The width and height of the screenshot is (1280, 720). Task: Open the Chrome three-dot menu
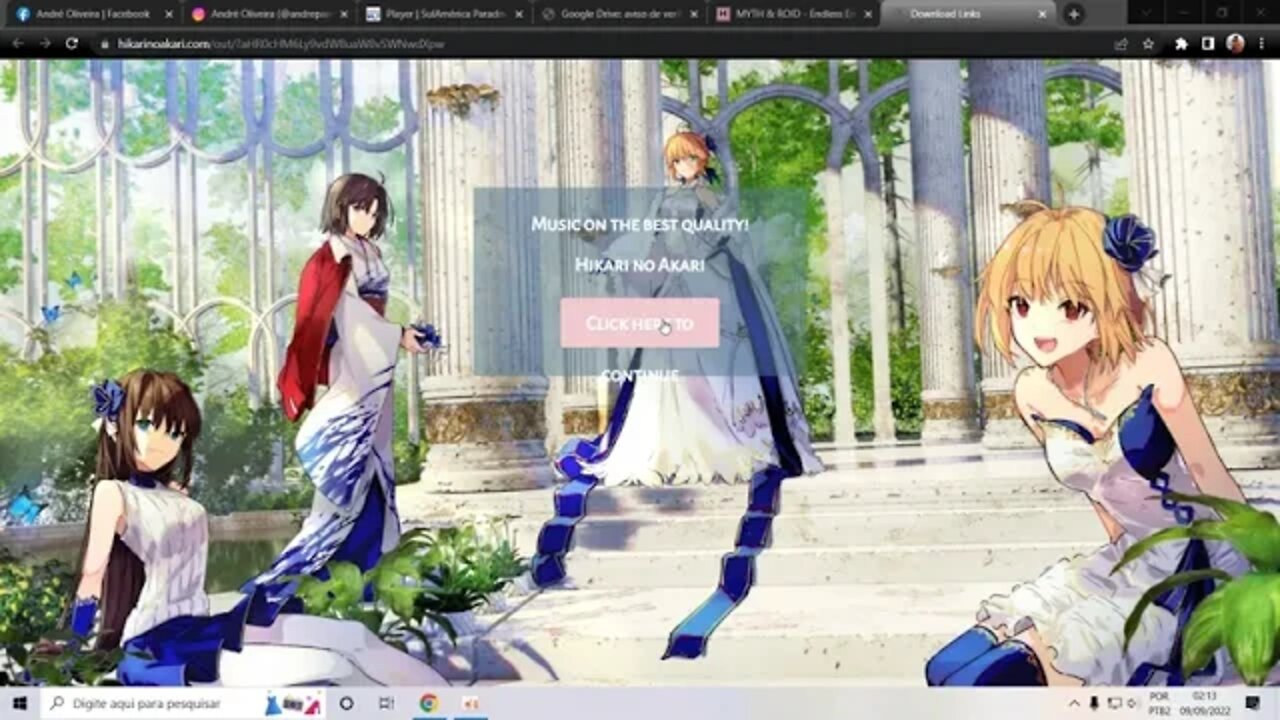(x=1262, y=44)
